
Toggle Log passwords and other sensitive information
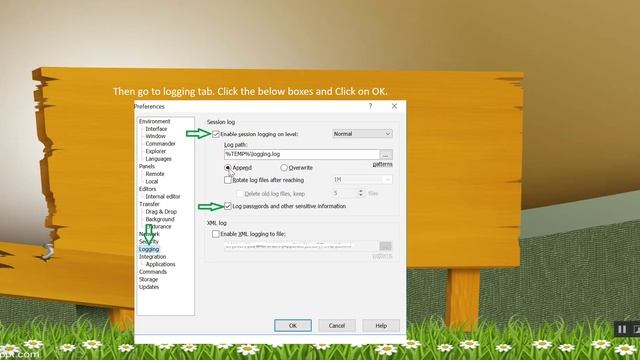[x=228, y=206]
